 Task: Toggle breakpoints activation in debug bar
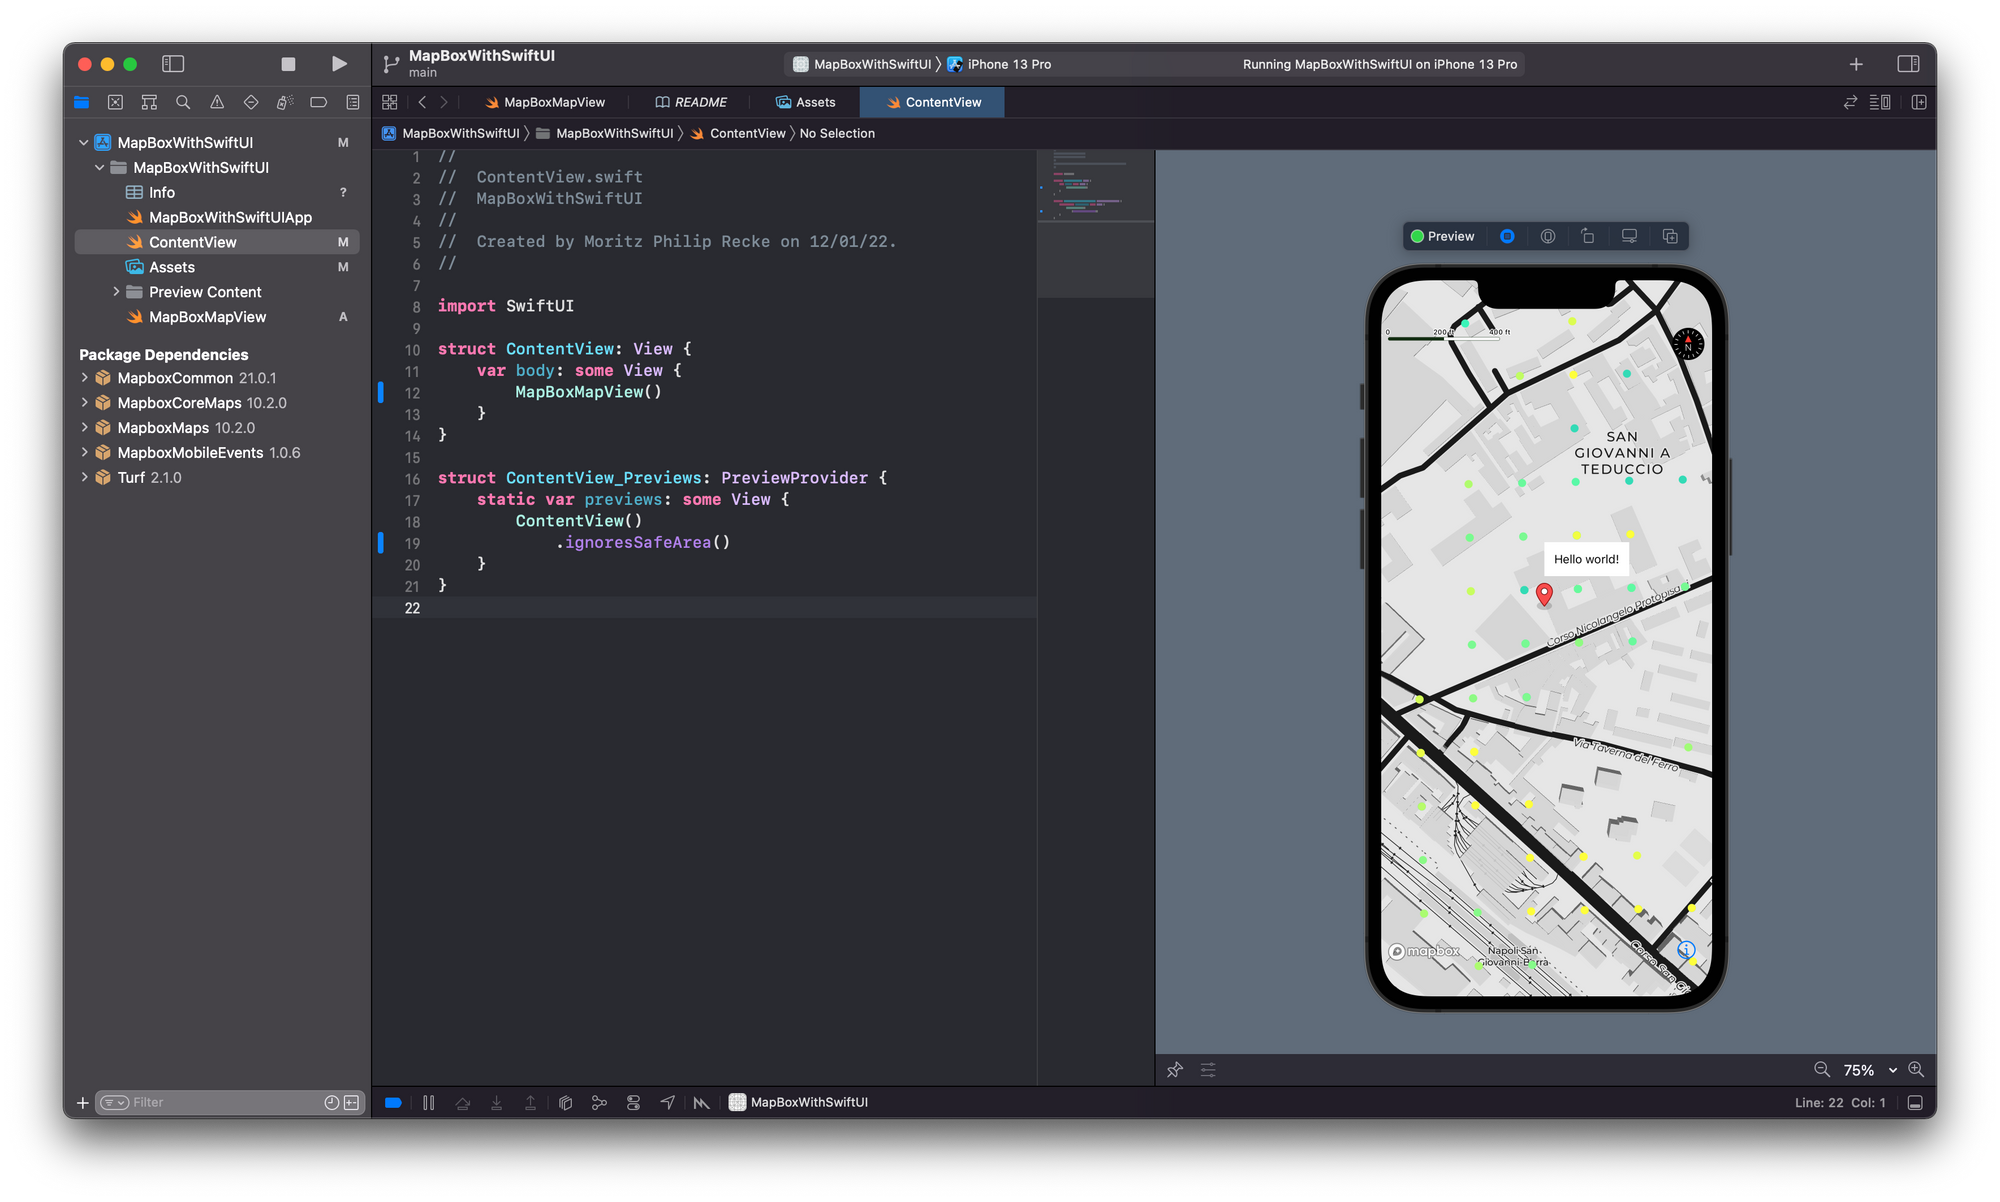(394, 1102)
